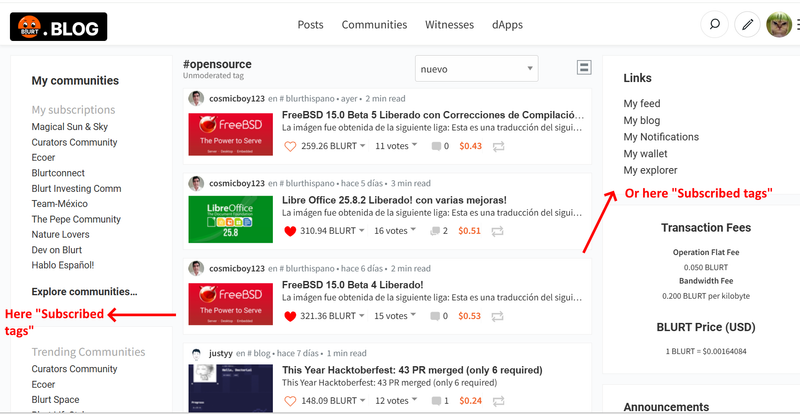Click comments icon on Libre Office post
The image size is (800, 414).
coord(437,231)
